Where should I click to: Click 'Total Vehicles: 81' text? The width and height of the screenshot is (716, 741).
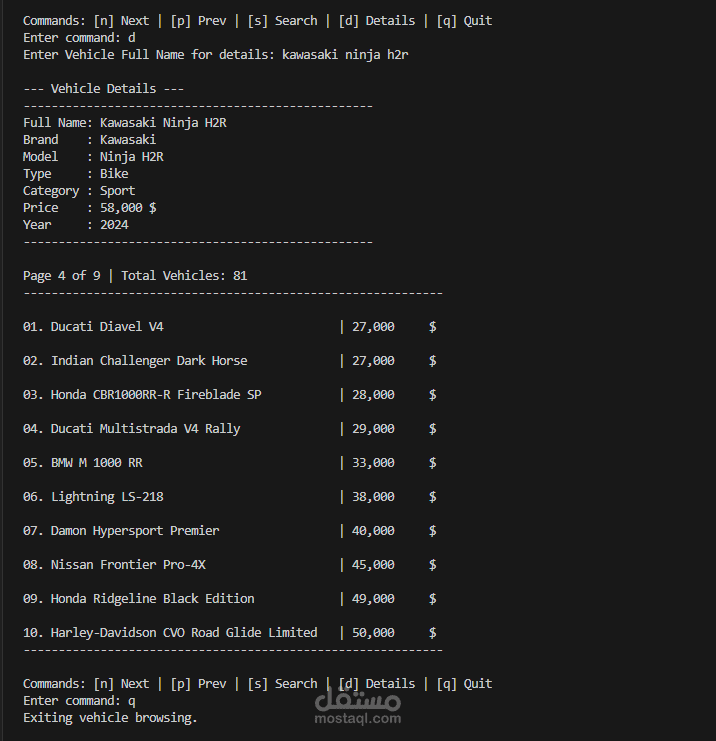[184, 276]
